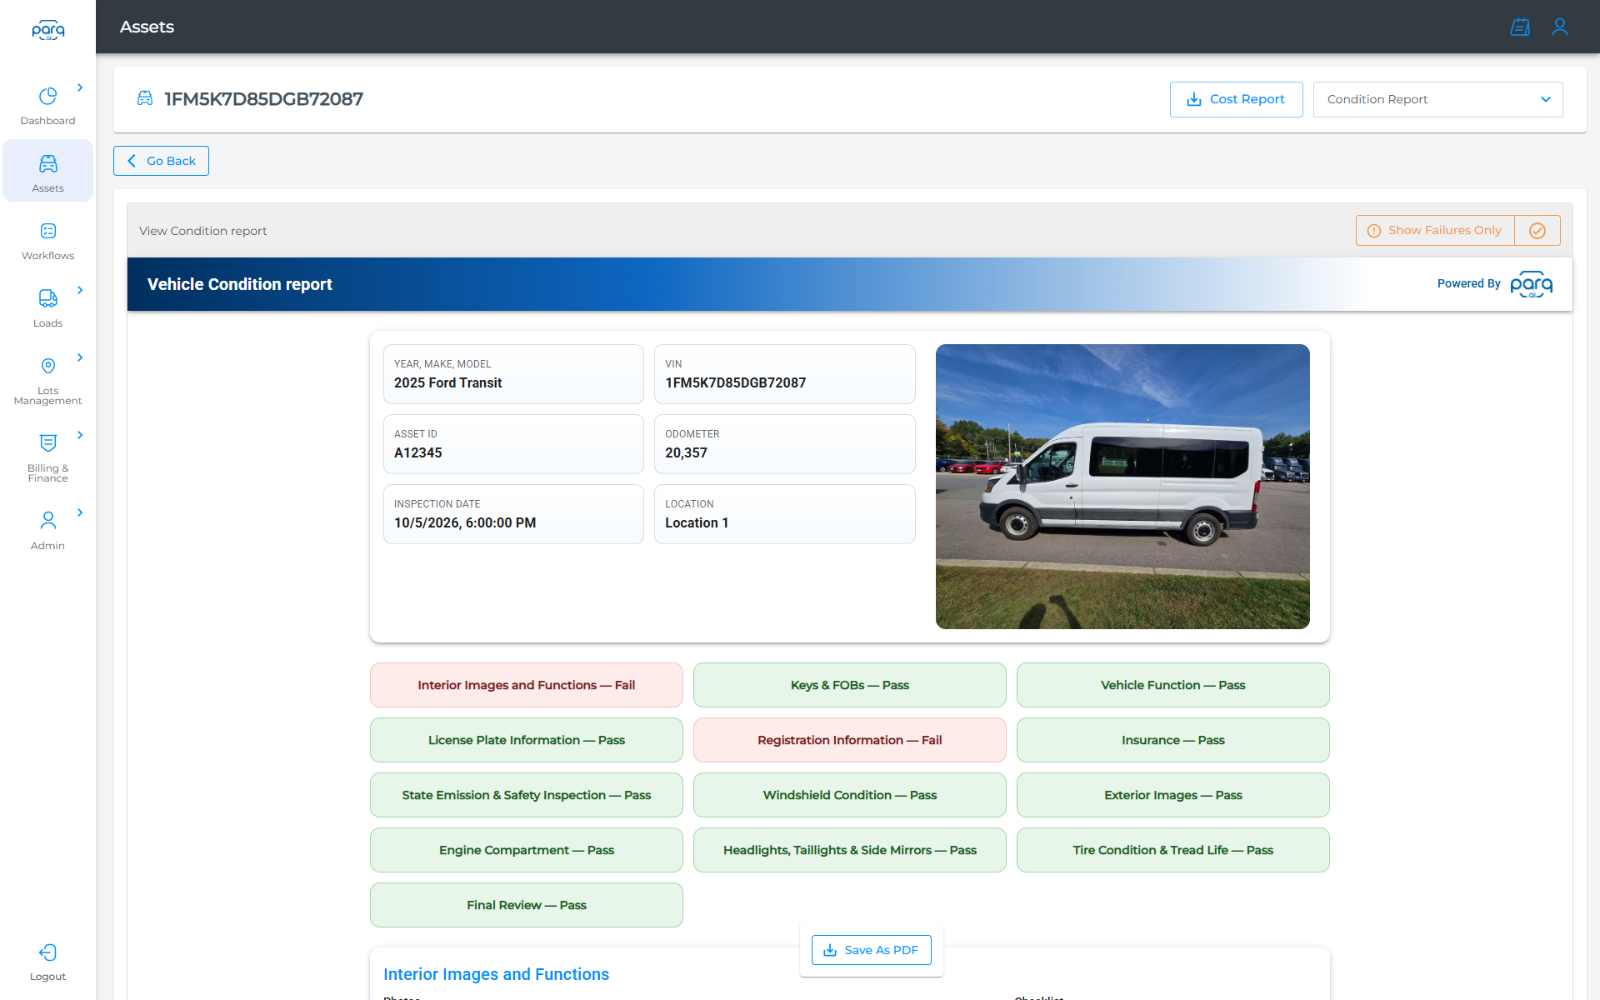Open Lots Management pin icon

[x=48, y=366]
